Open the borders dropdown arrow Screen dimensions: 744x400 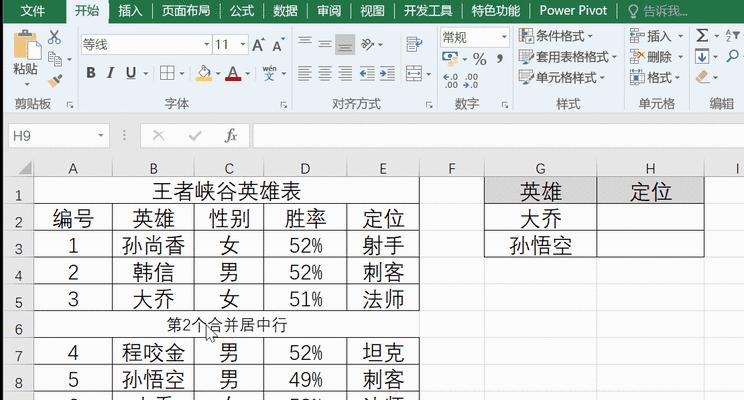point(182,74)
